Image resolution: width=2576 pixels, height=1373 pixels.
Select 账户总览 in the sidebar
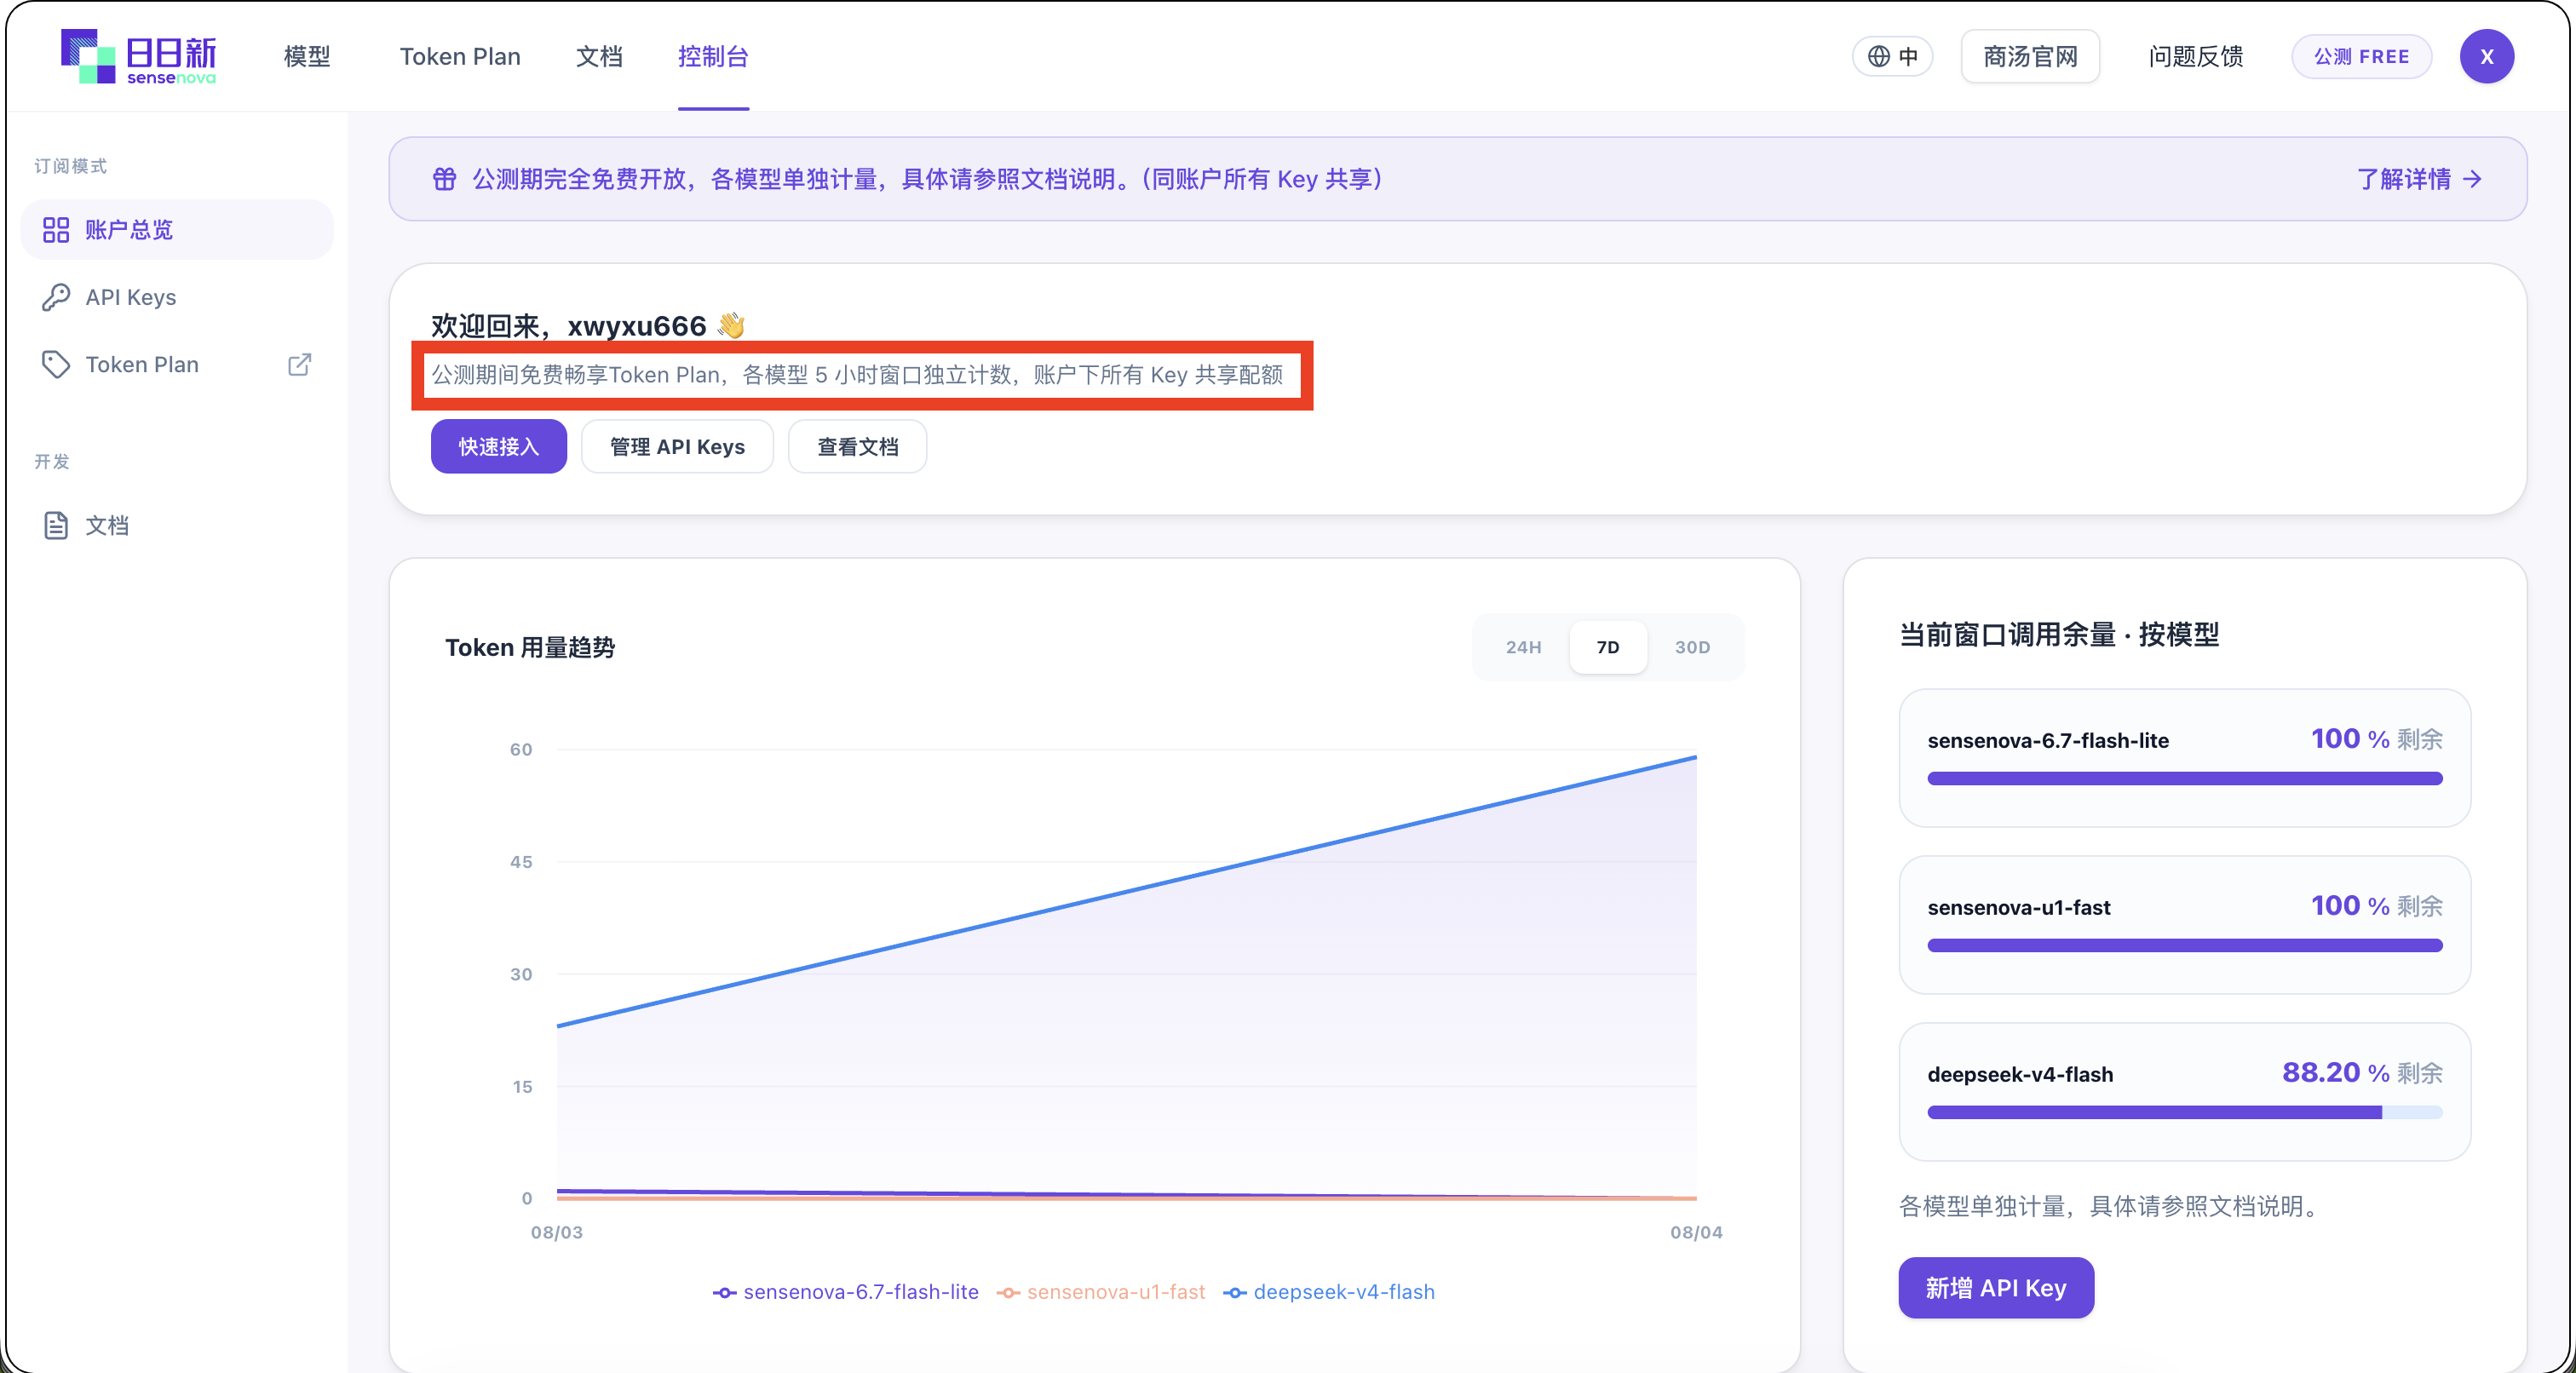177,230
